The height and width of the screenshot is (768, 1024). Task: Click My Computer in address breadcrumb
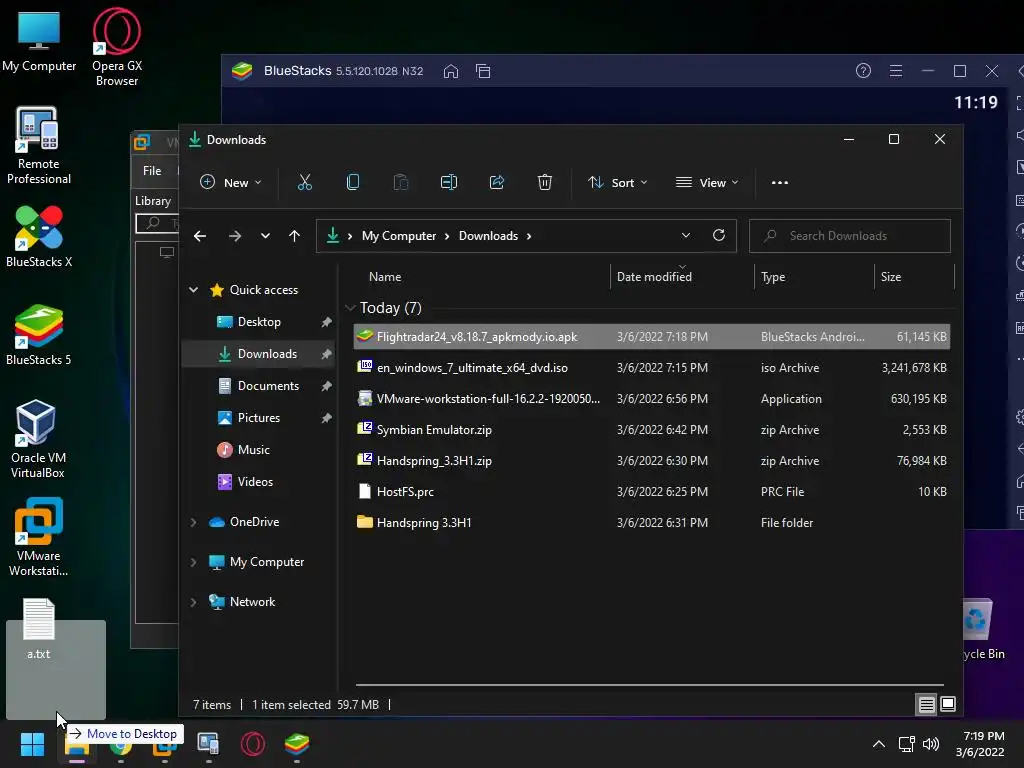tap(399, 236)
